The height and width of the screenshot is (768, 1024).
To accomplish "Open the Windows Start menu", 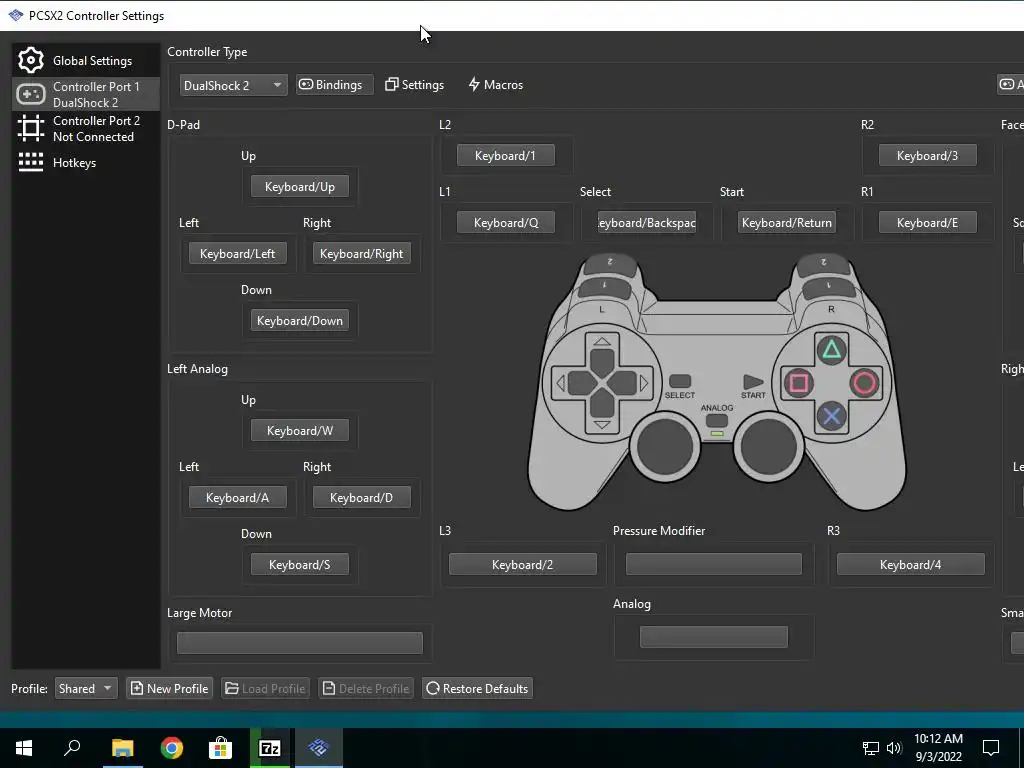I will pos(24,748).
